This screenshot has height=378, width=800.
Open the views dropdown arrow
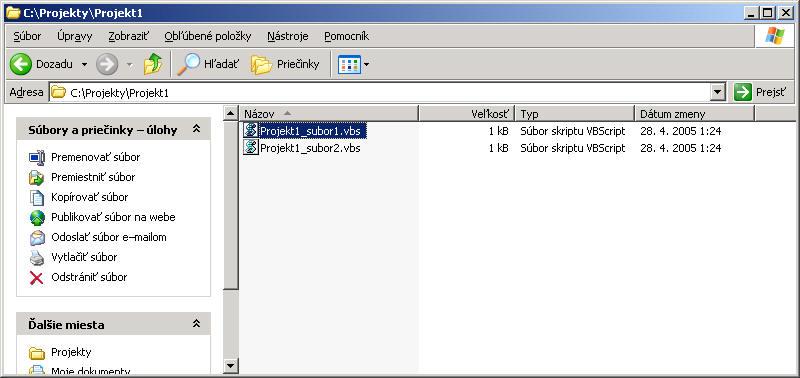click(x=366, y=65)
